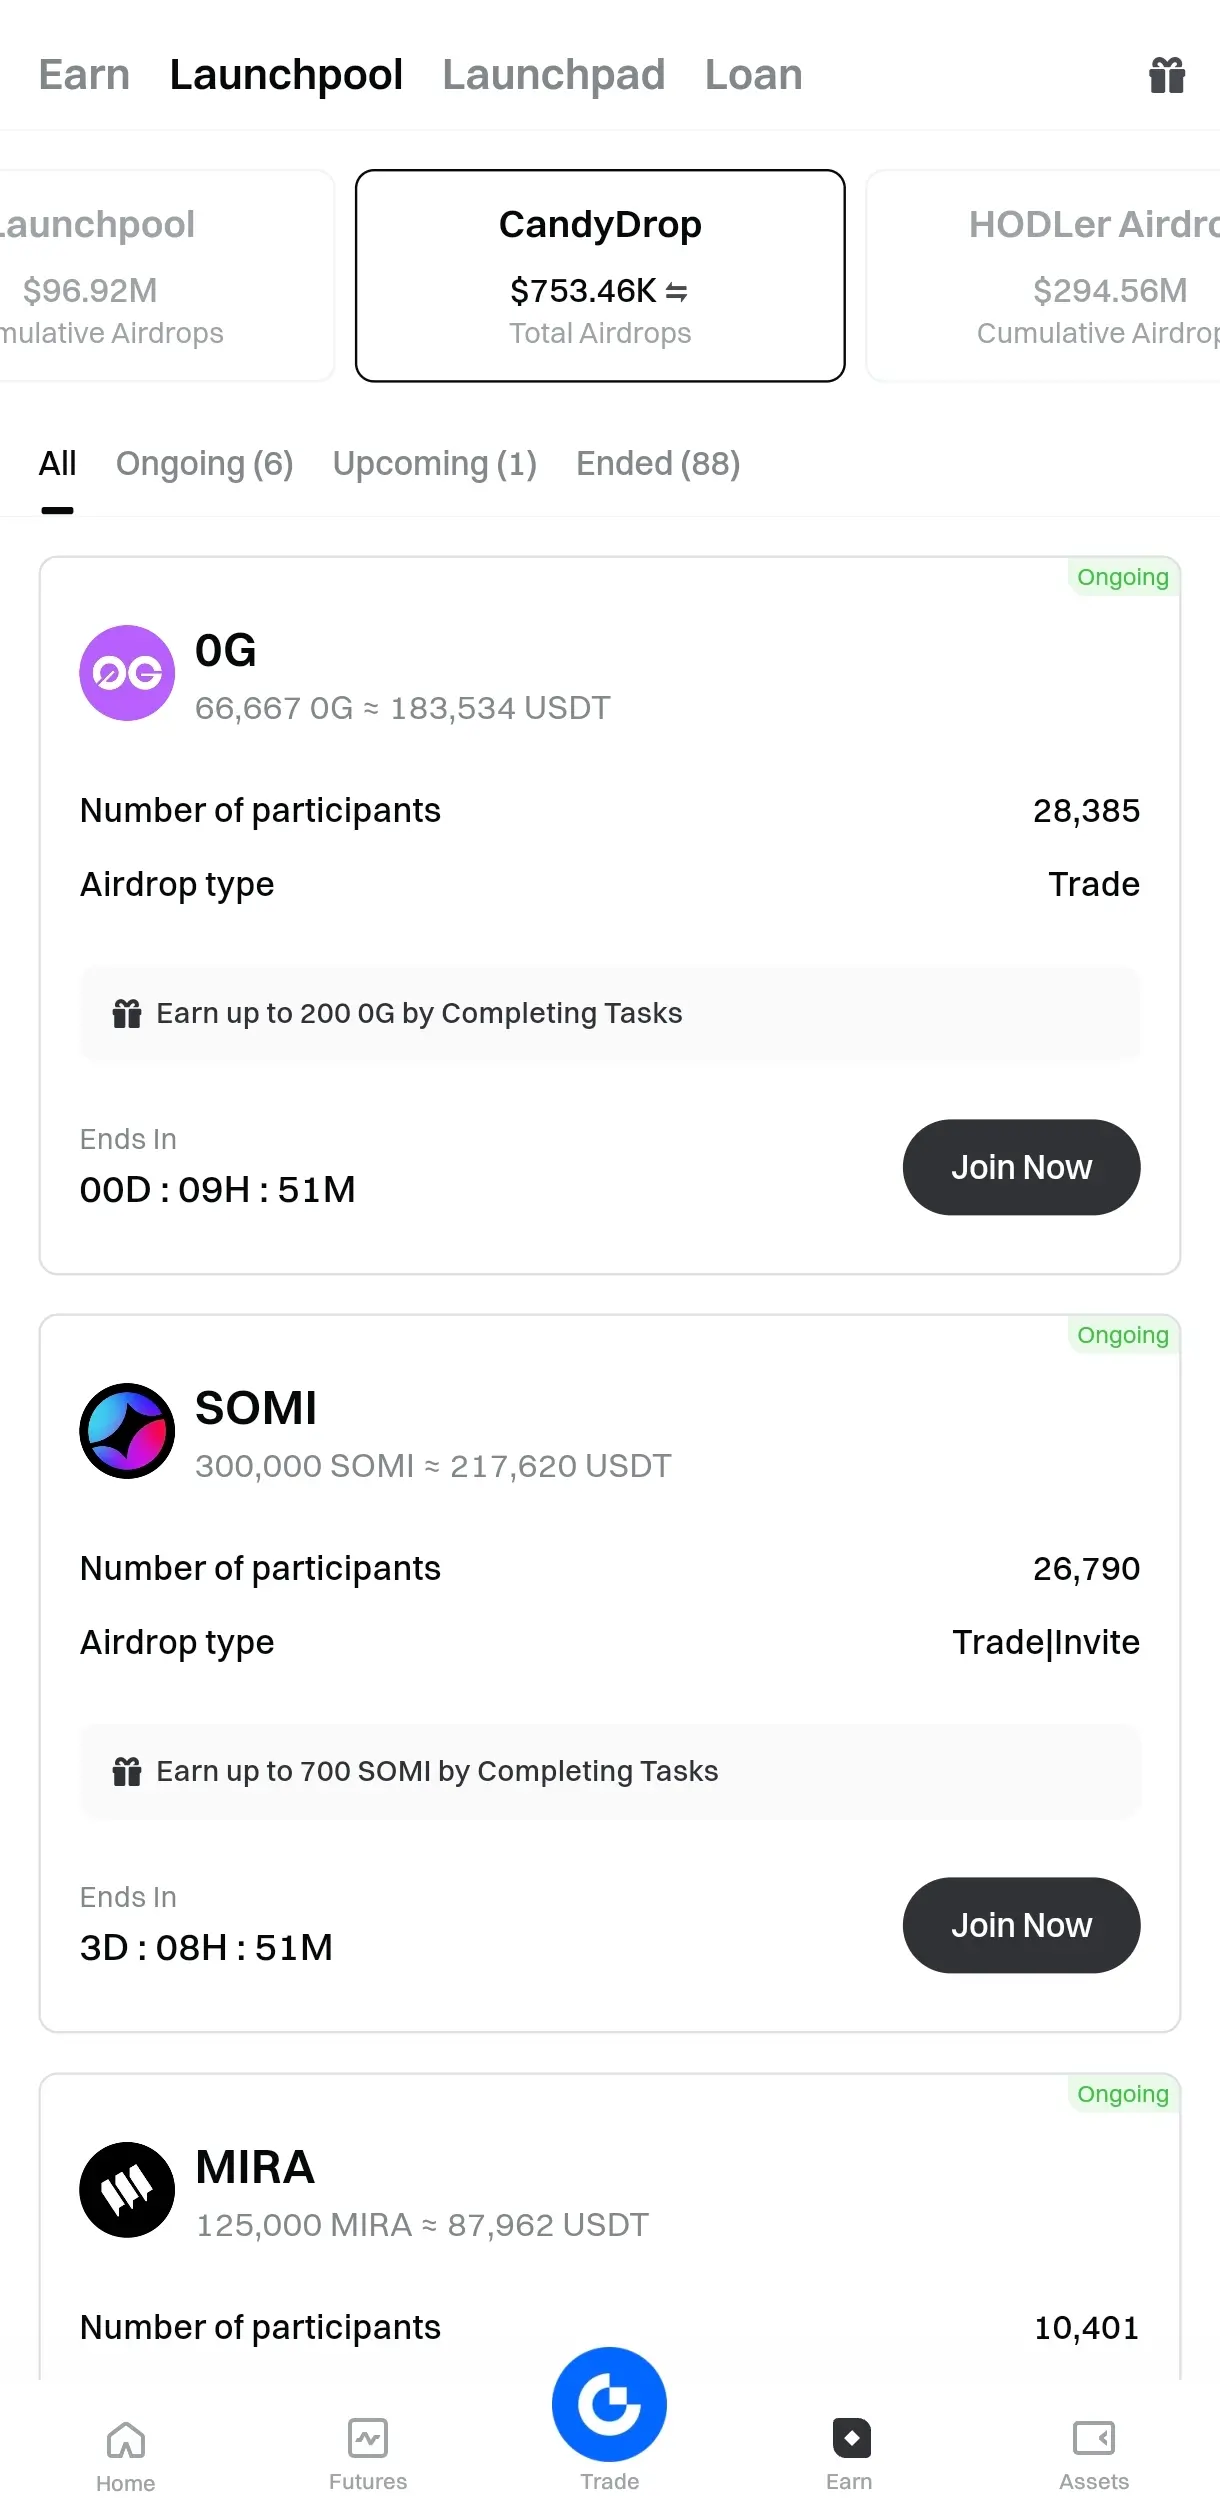Viewport: 1220px width, 2501px height.
Task: Tap the SOMI token logo
Action: coord(127,1431)
